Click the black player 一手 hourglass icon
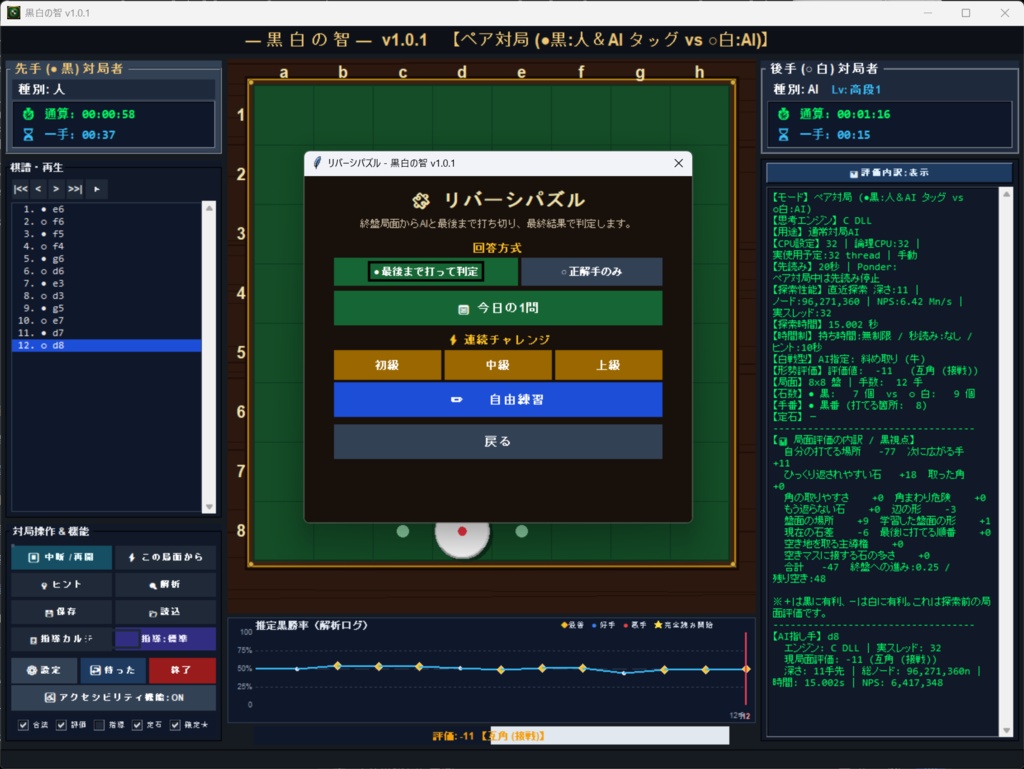This screenshot has height=769, width=1024. pyautogui.click(x=28, y=135)
